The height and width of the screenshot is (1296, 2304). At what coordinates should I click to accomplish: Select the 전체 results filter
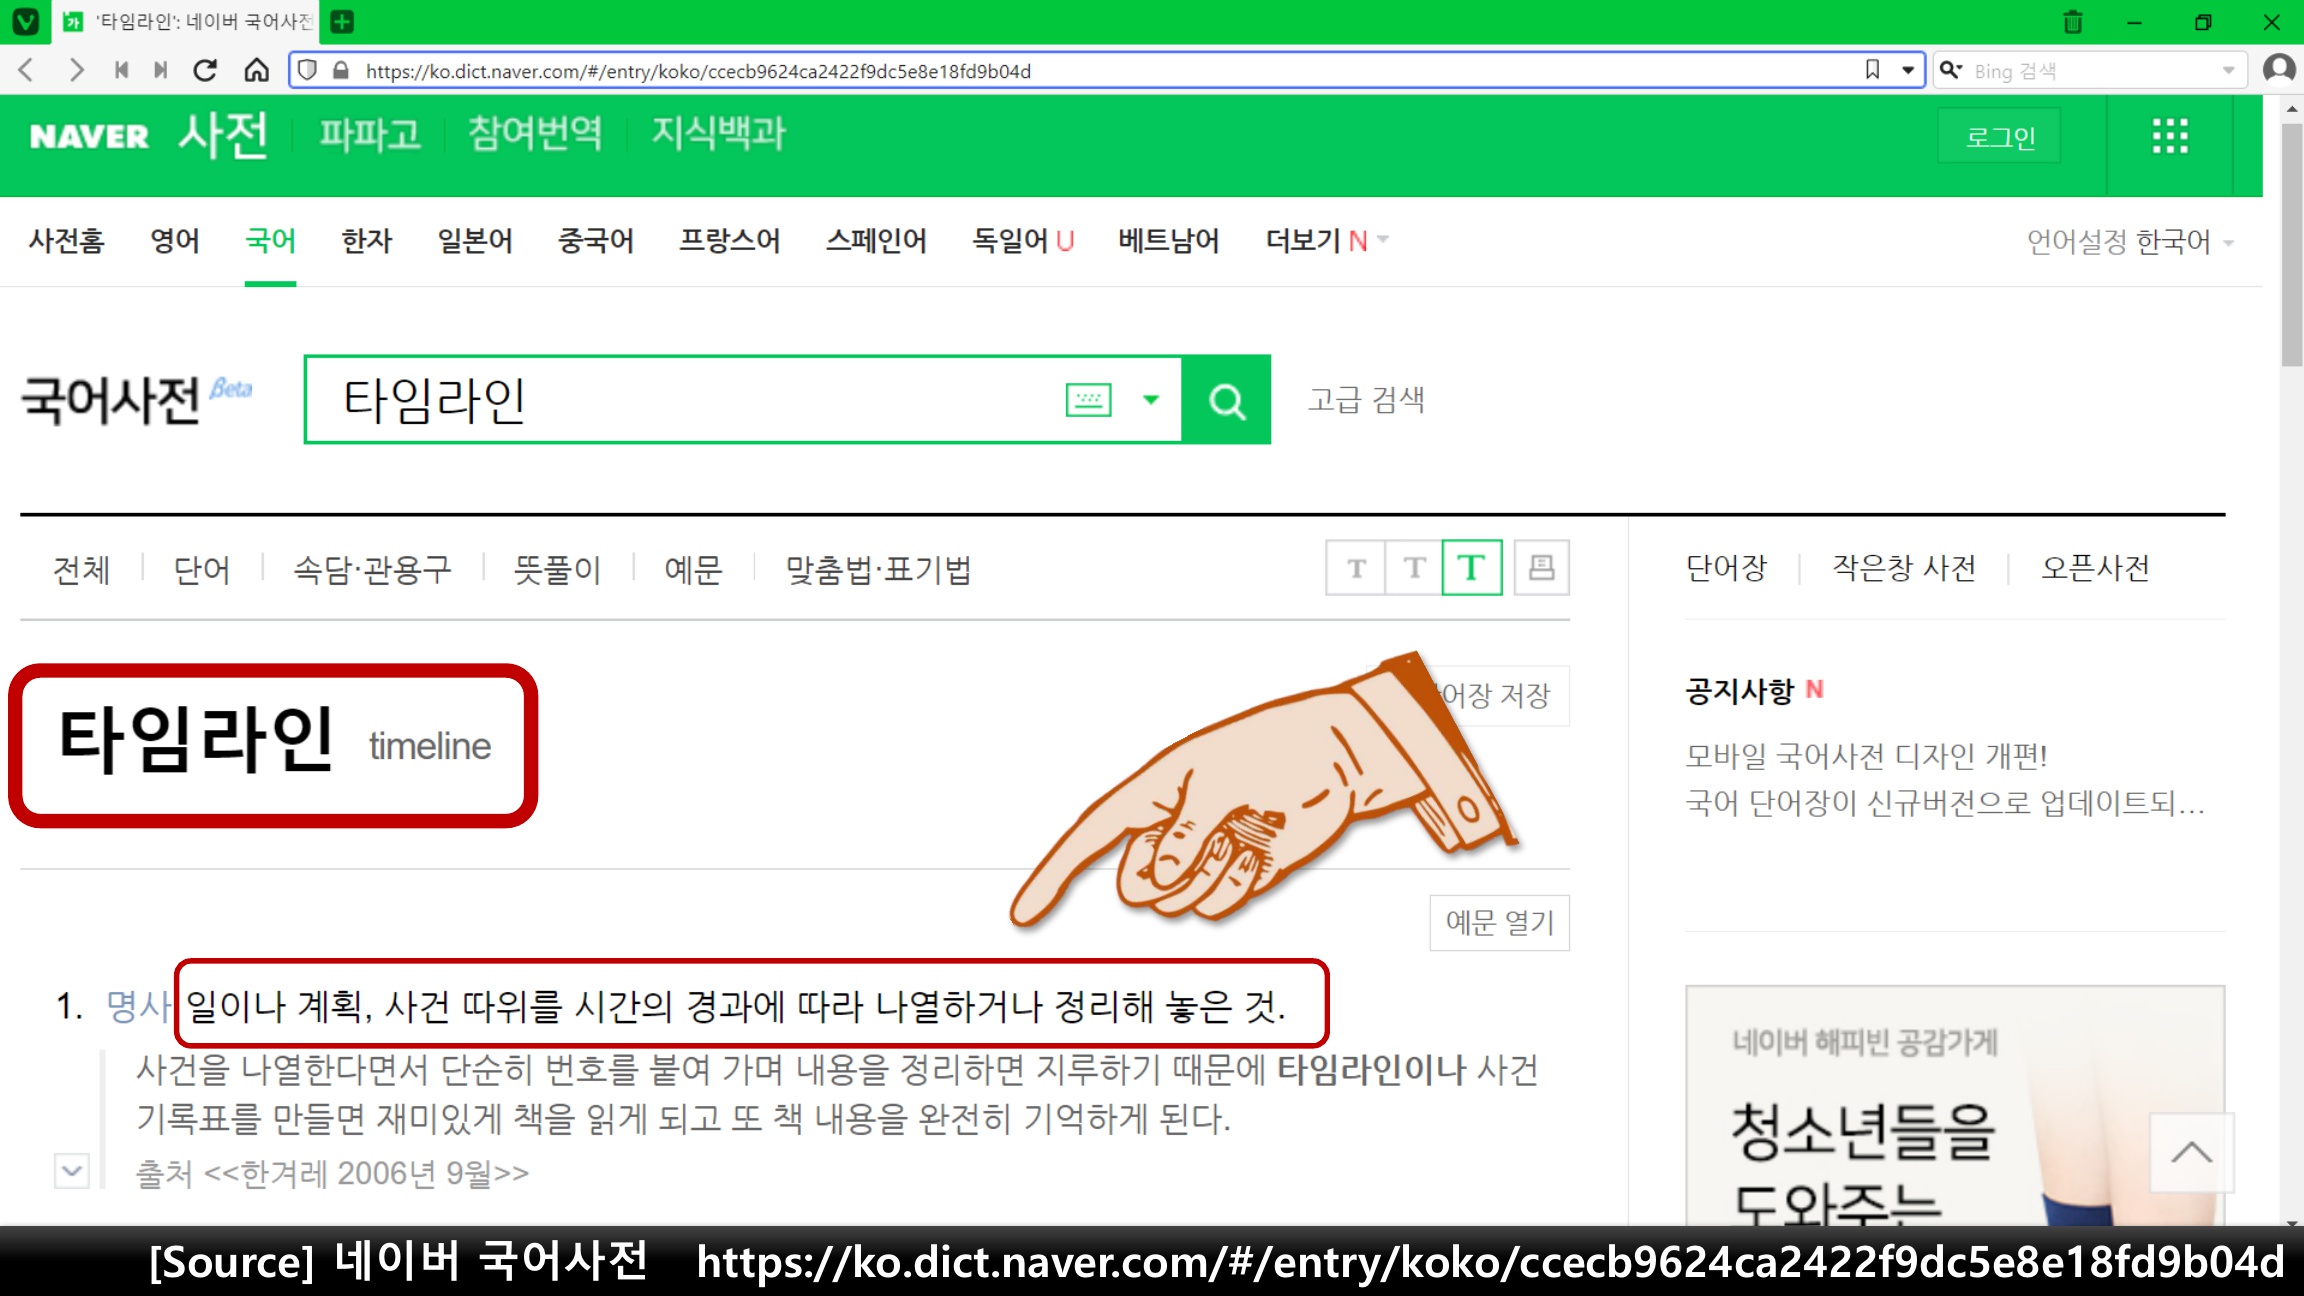click(81, 570)
